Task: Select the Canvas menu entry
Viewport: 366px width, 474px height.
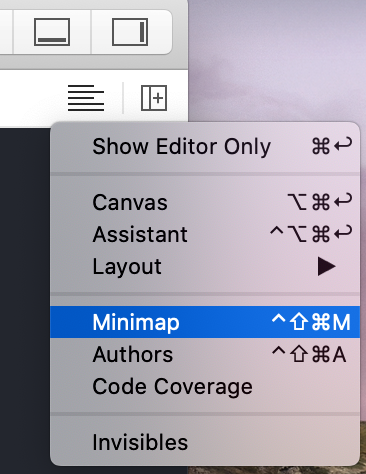Action: (205, 202)
